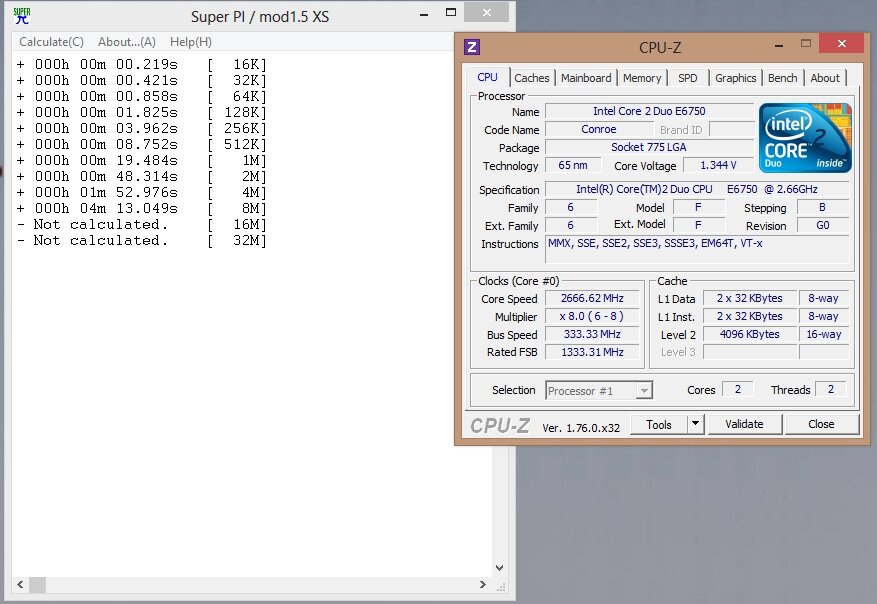Screen dimensions: 877x604
Task: Open the Memory tab
Action: pyautogui.click(x=642, y=78)
